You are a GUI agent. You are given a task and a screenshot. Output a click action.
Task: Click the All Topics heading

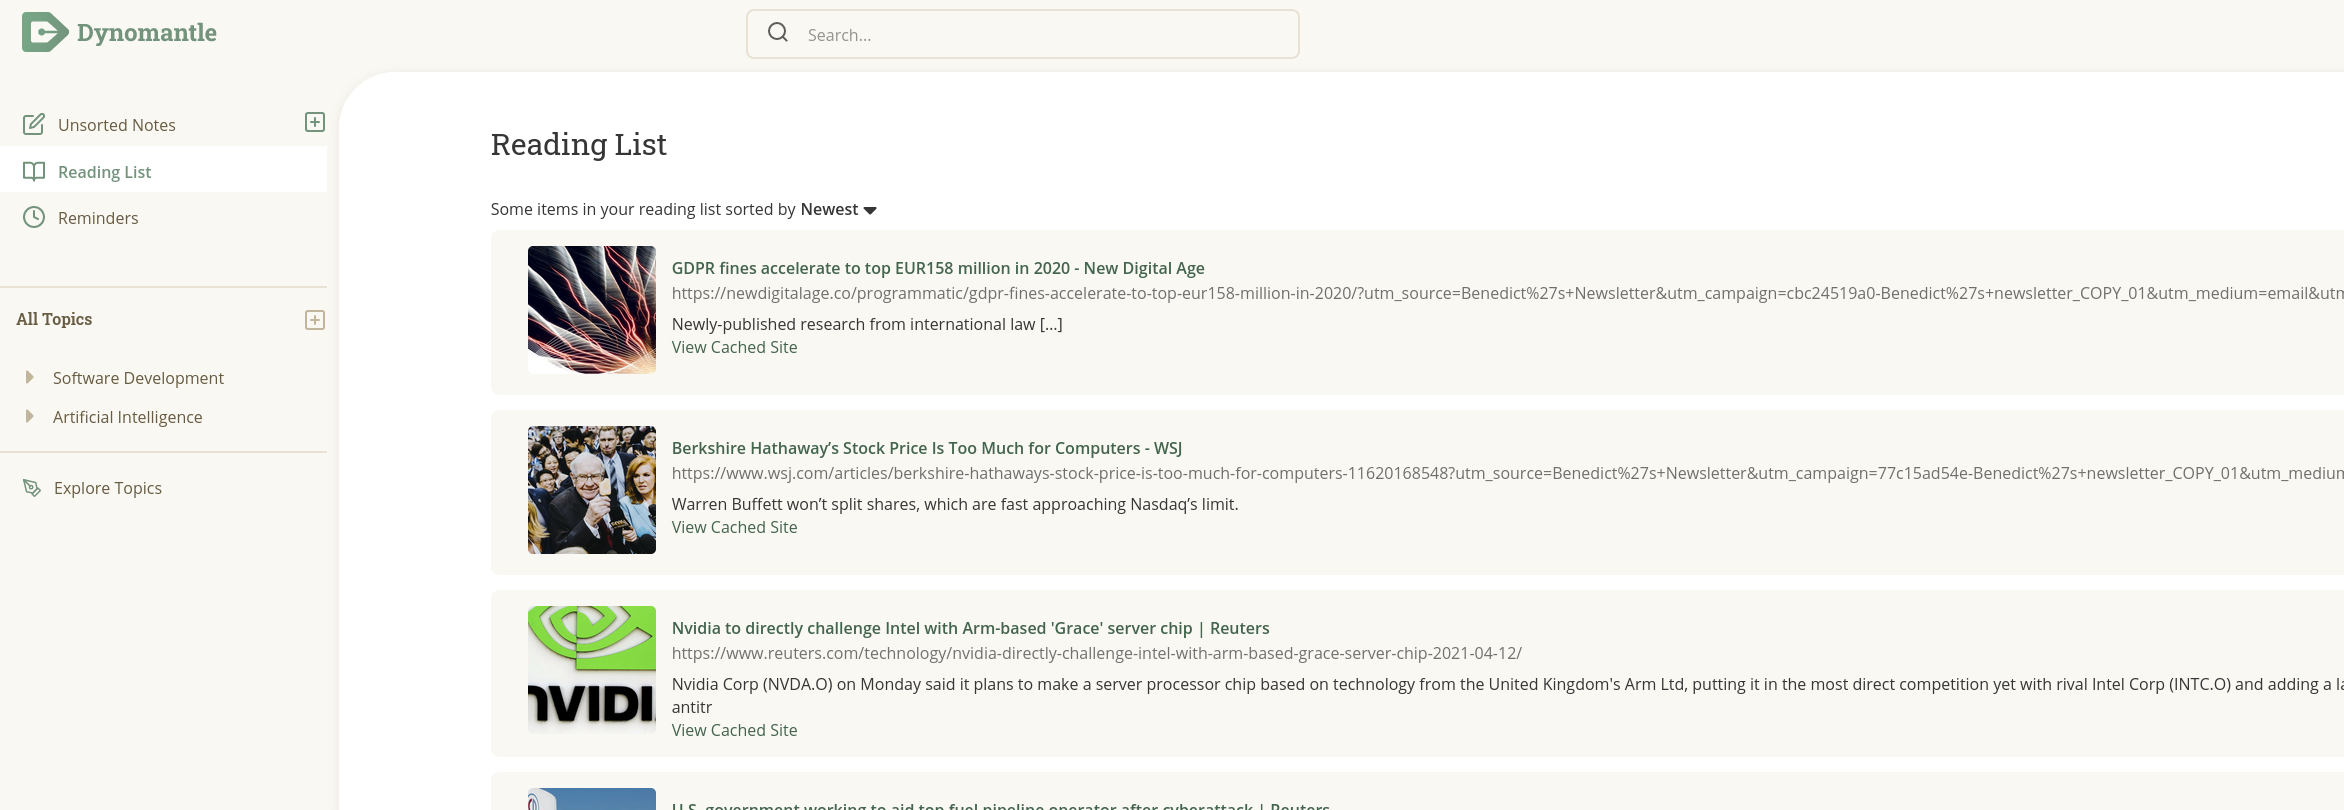tap(54, 319)
